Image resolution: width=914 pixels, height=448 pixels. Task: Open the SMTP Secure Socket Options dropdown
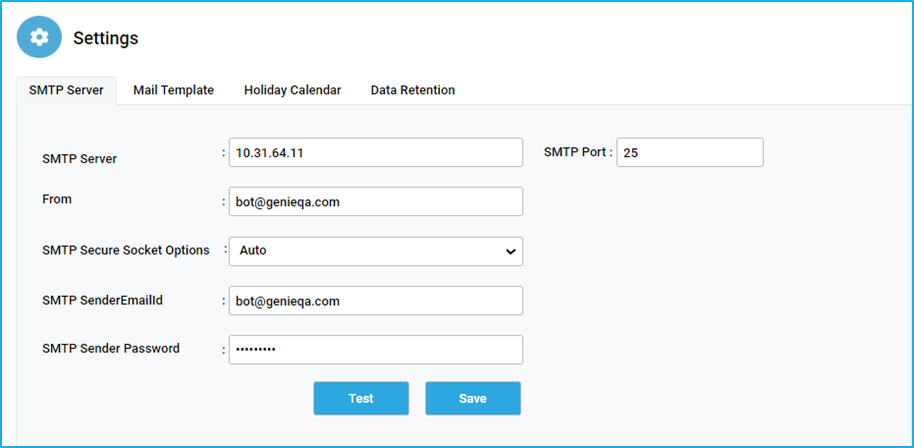(x=375, y=251)
